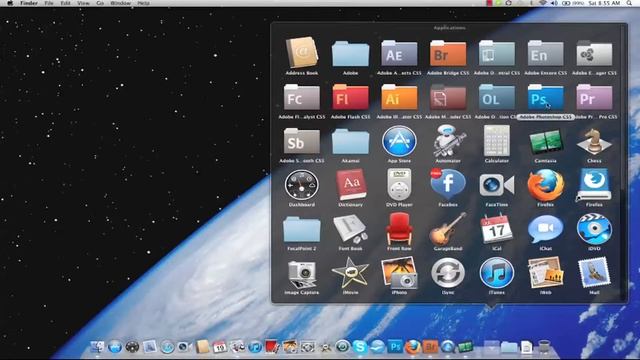Viewport: 640px width, 360px height.
Task: Open the Adobe Flash CS5 folder
Action: point(350,97)
